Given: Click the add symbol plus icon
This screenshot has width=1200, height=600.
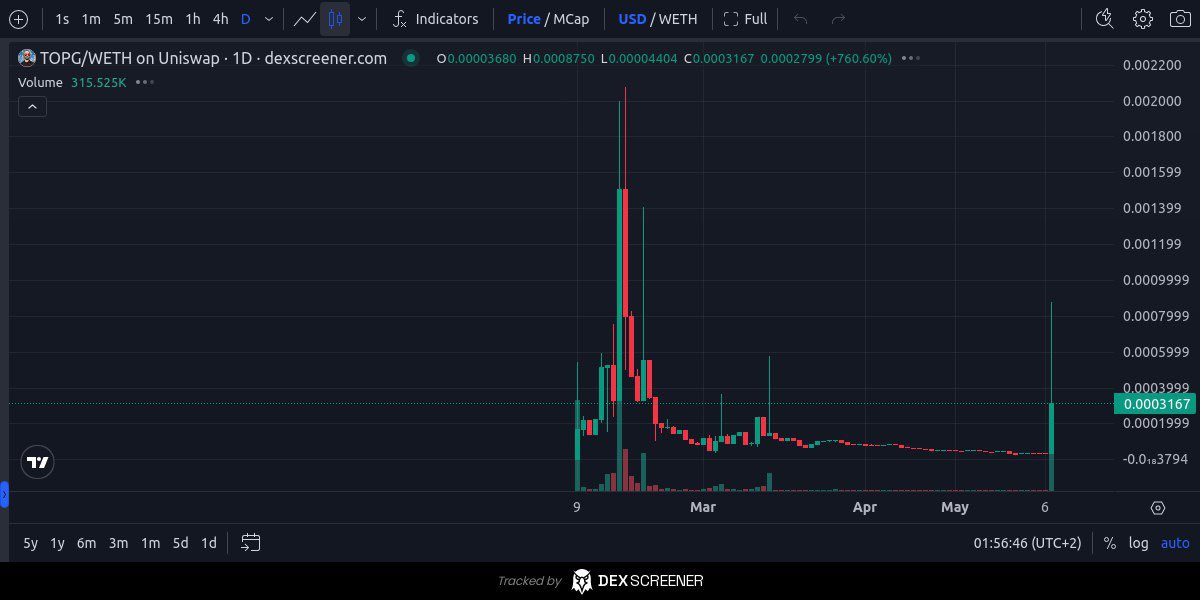Looking at the screenshot, I should 18,19.
